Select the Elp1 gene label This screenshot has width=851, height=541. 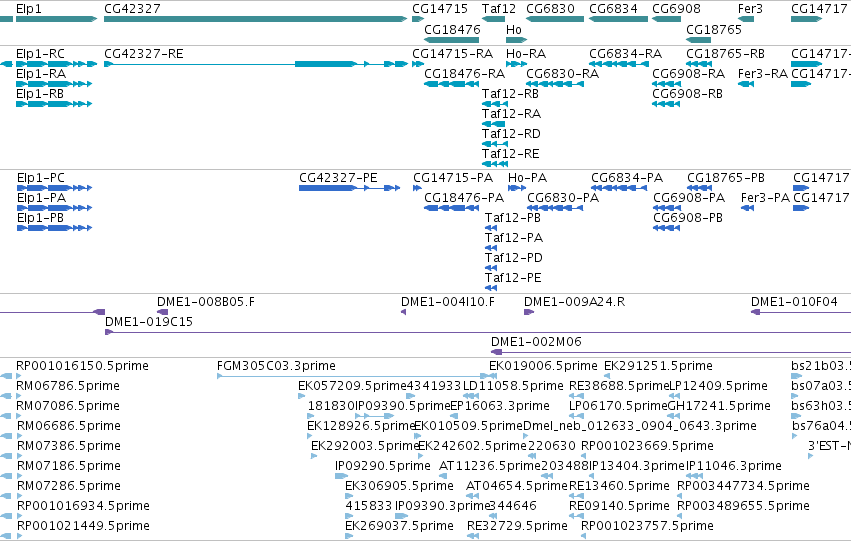coord(29,9)
